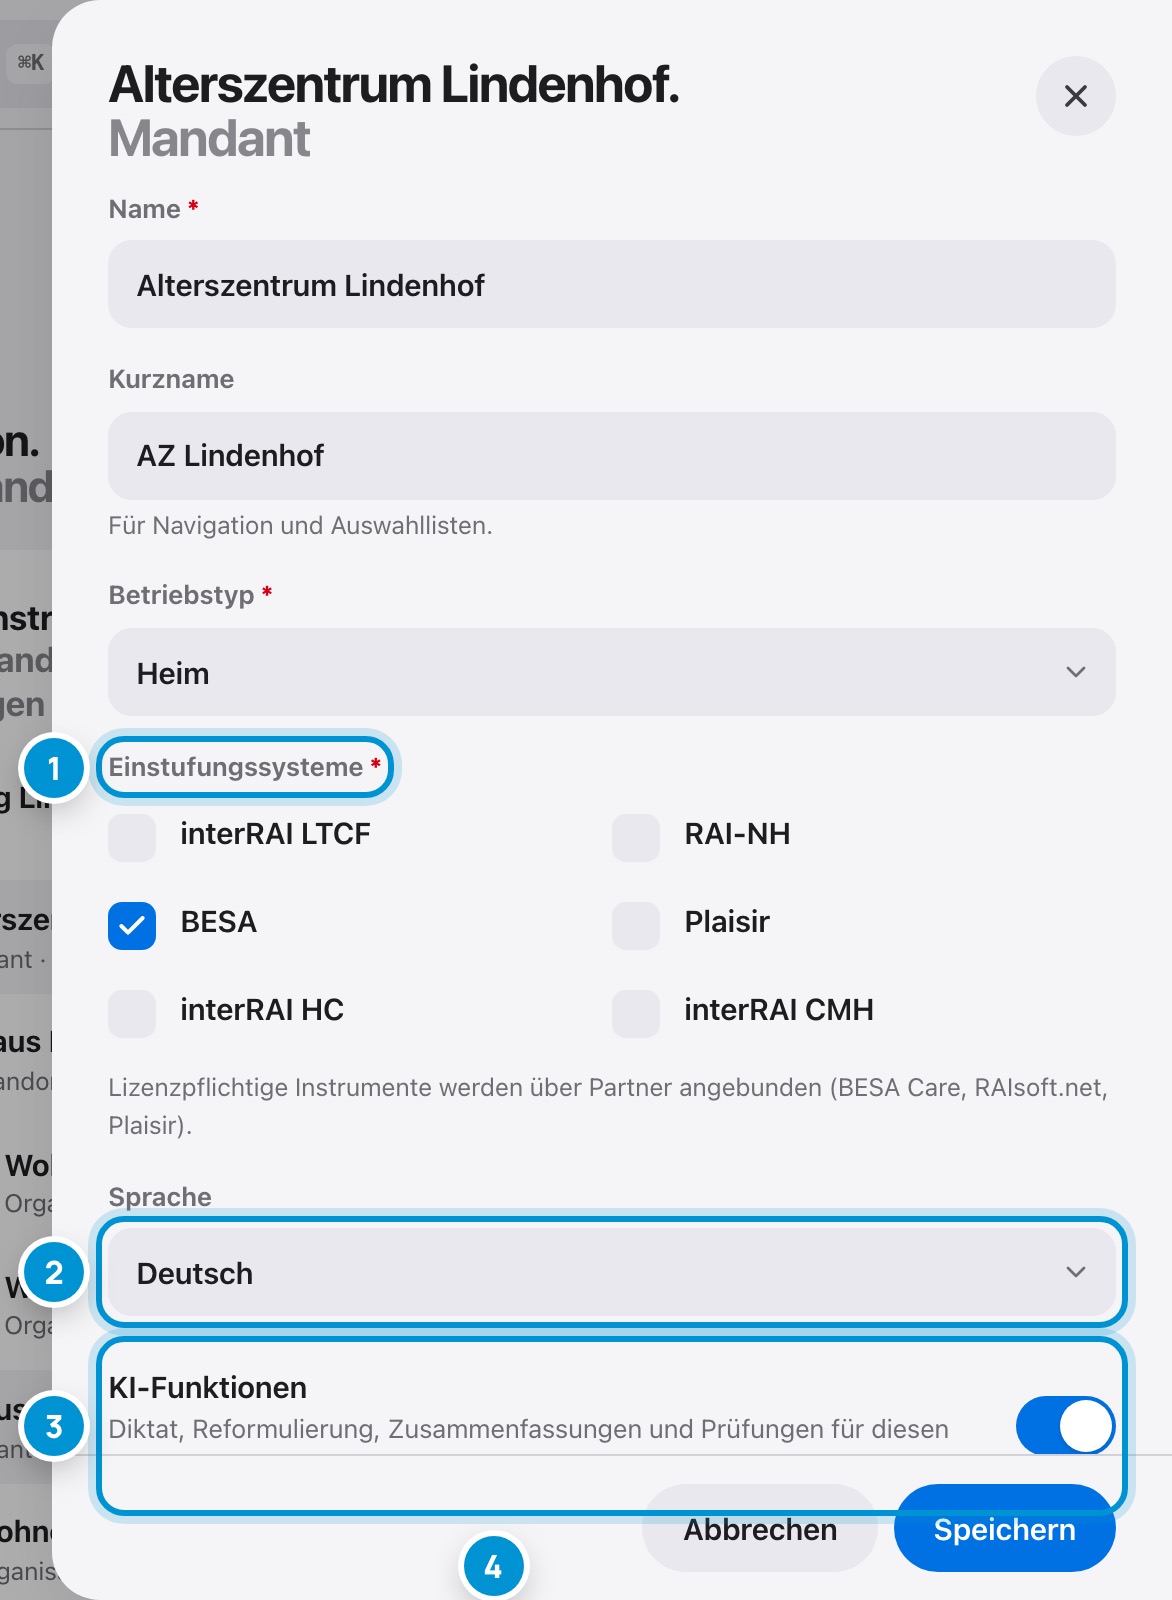Close the Mandant dialog with X icon
Viewport: 1172px width, 1600px height.
(1075, 96)
